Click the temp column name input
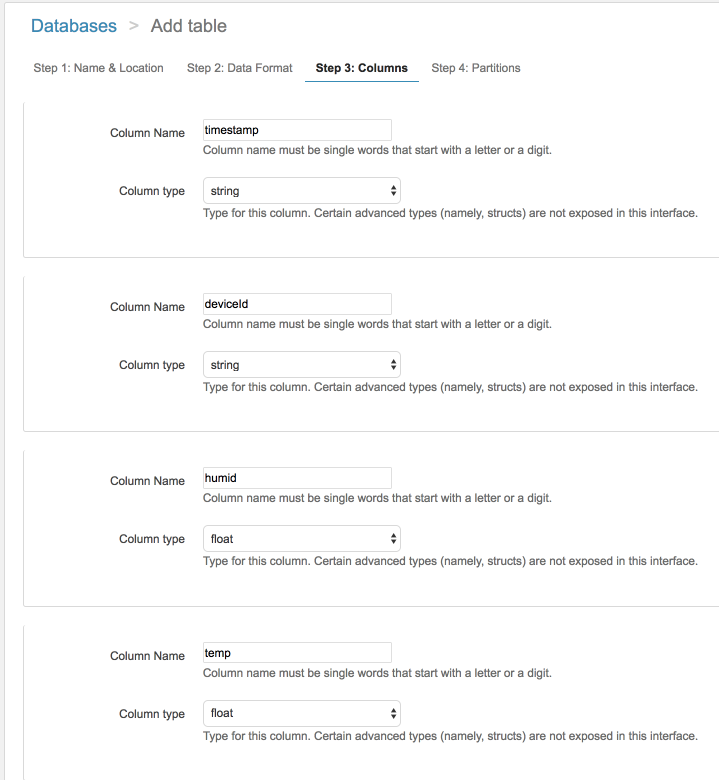This screenshot has height=780, width=719. pos(297,653)
